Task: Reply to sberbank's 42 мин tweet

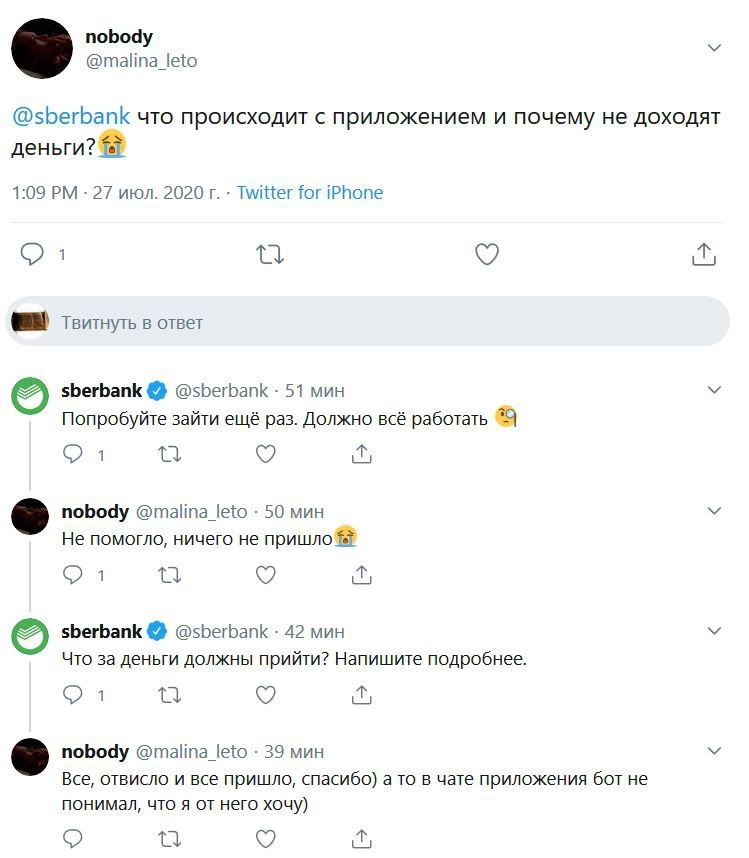Action: click(x=74, y=694)
